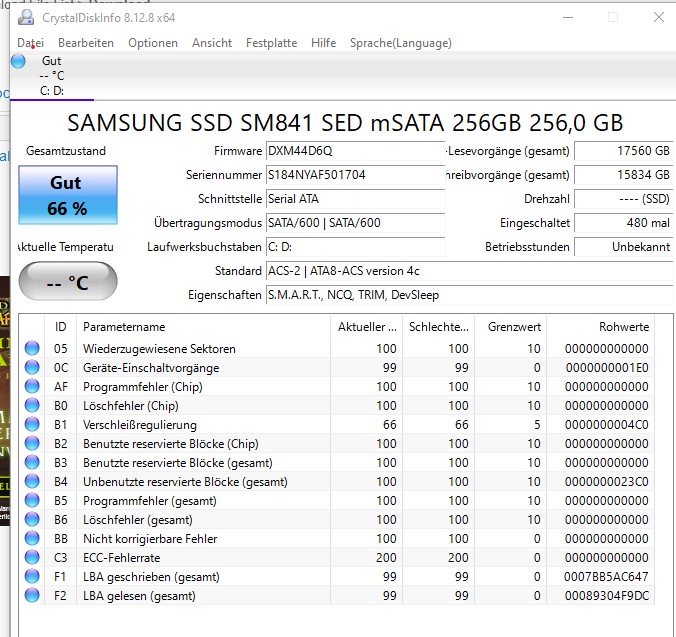Image resolution: width=676 pixels, height=637 pixels.
Task: Click status orb for C3 ECC-Fehlerrate
Action: click(x=32, y=557)
